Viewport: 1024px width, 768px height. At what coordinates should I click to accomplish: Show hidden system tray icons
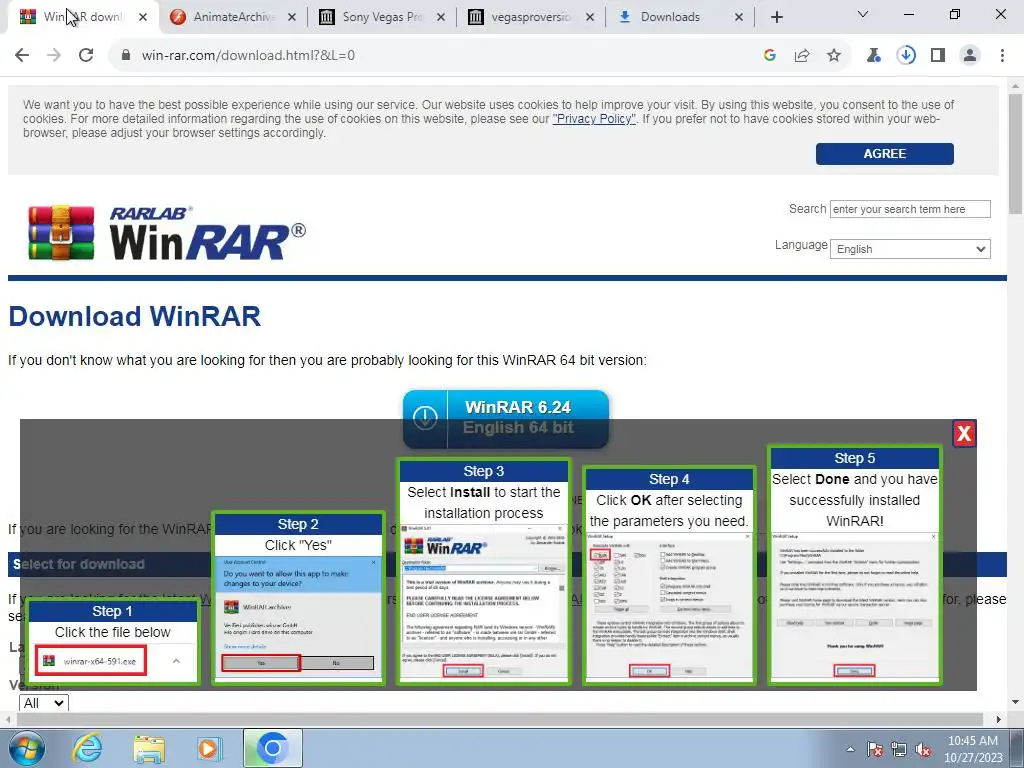point(850,749)
